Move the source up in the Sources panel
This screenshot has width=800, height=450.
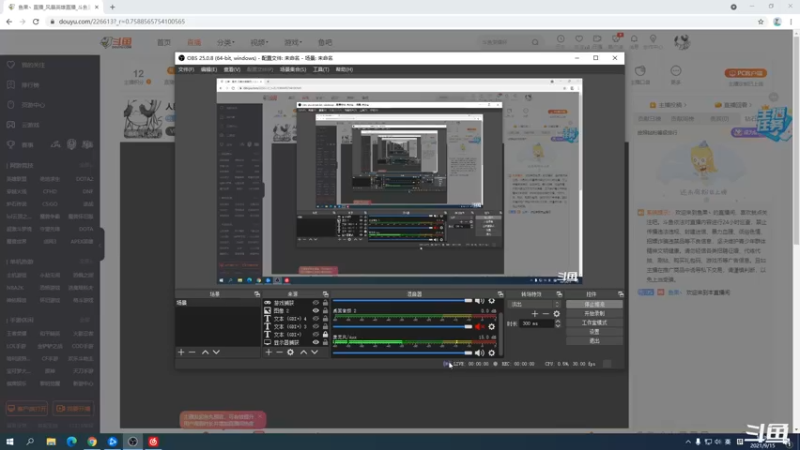(304, 352)
